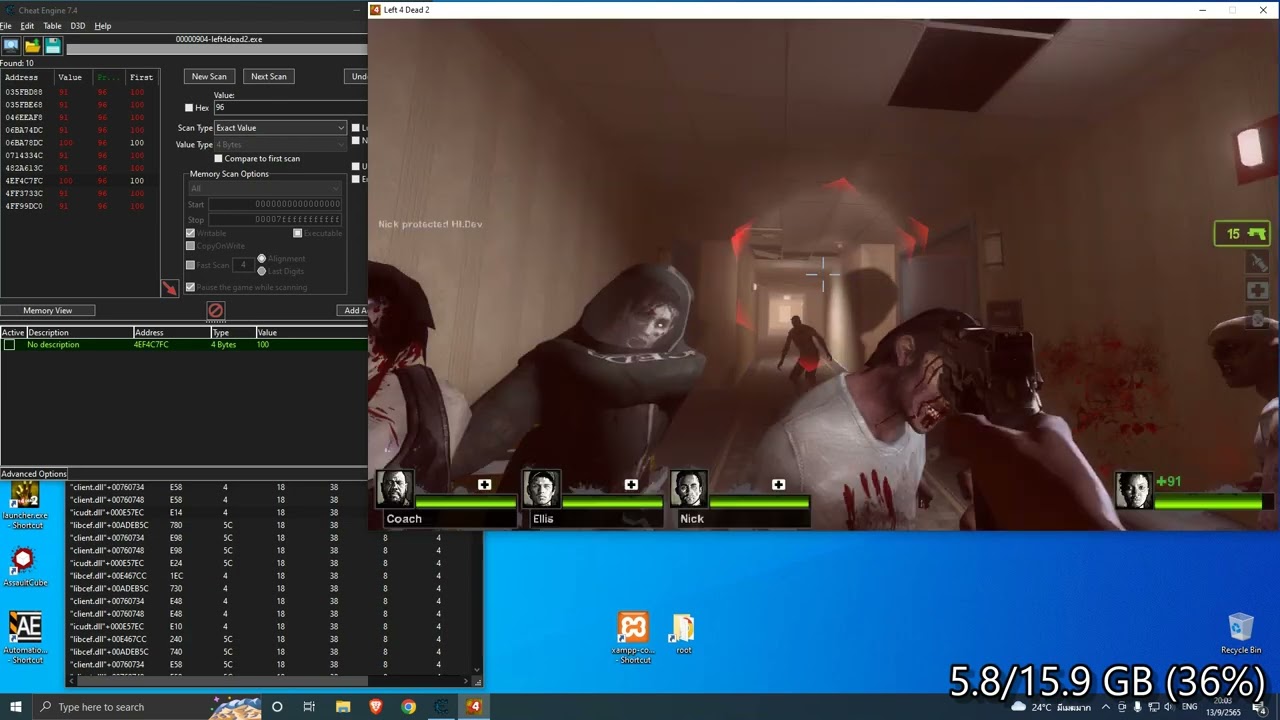Open the Recycle Bin
This screenshot has height=720, width=1280.
coord(1241,634)
